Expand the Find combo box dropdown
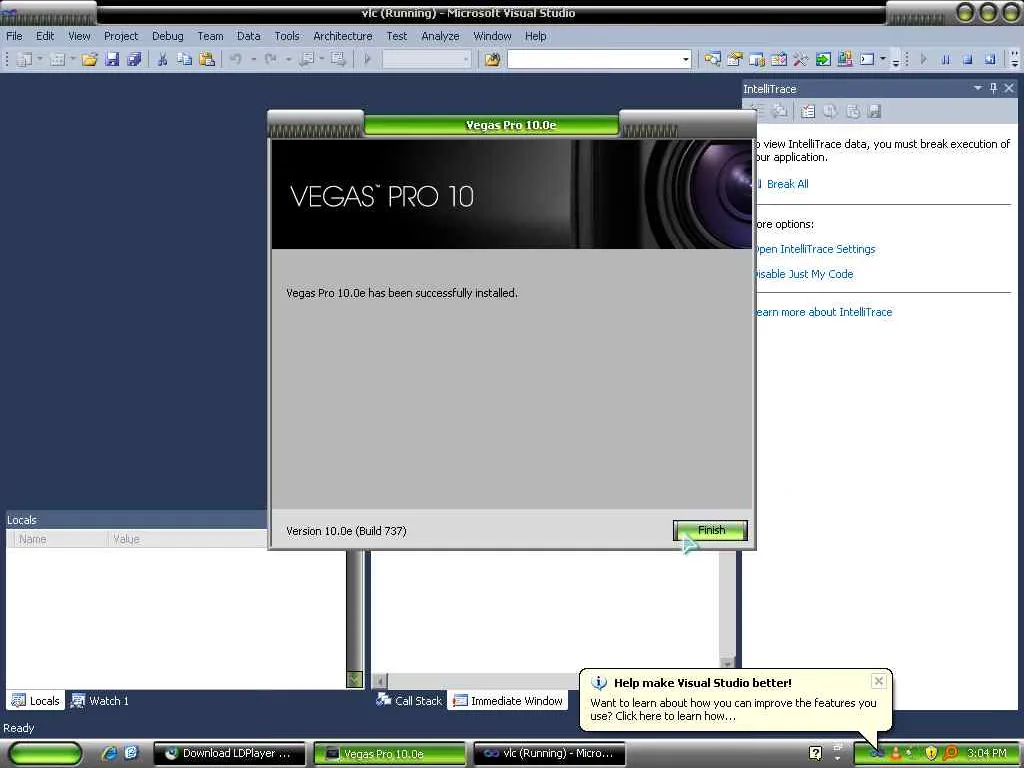This screenshot has width=1024, height=768. pyautogui.click(x=685, y=59)
